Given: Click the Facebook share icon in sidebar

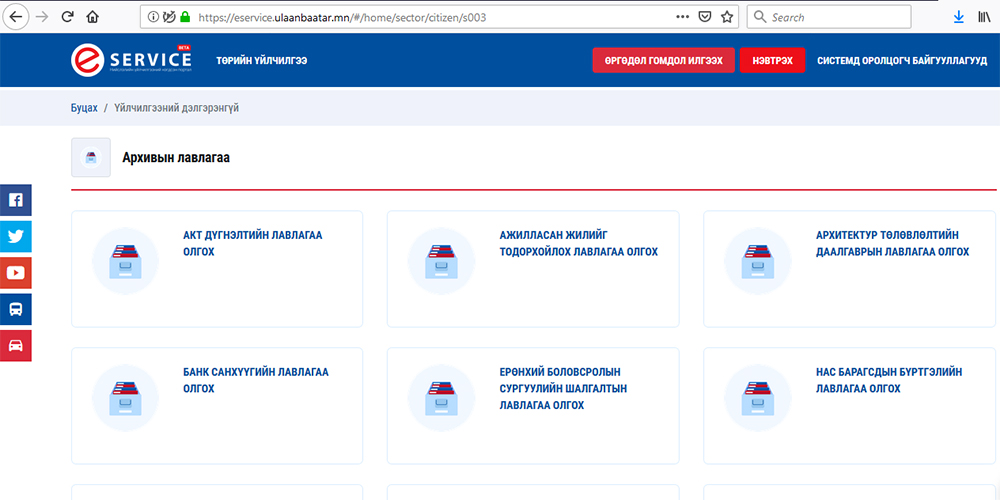Looking at the screenshot, I should coord(15,200).
